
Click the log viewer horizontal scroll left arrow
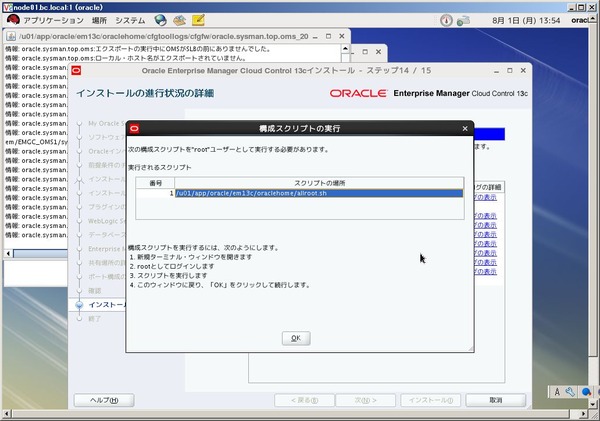(x=8, y=253)
